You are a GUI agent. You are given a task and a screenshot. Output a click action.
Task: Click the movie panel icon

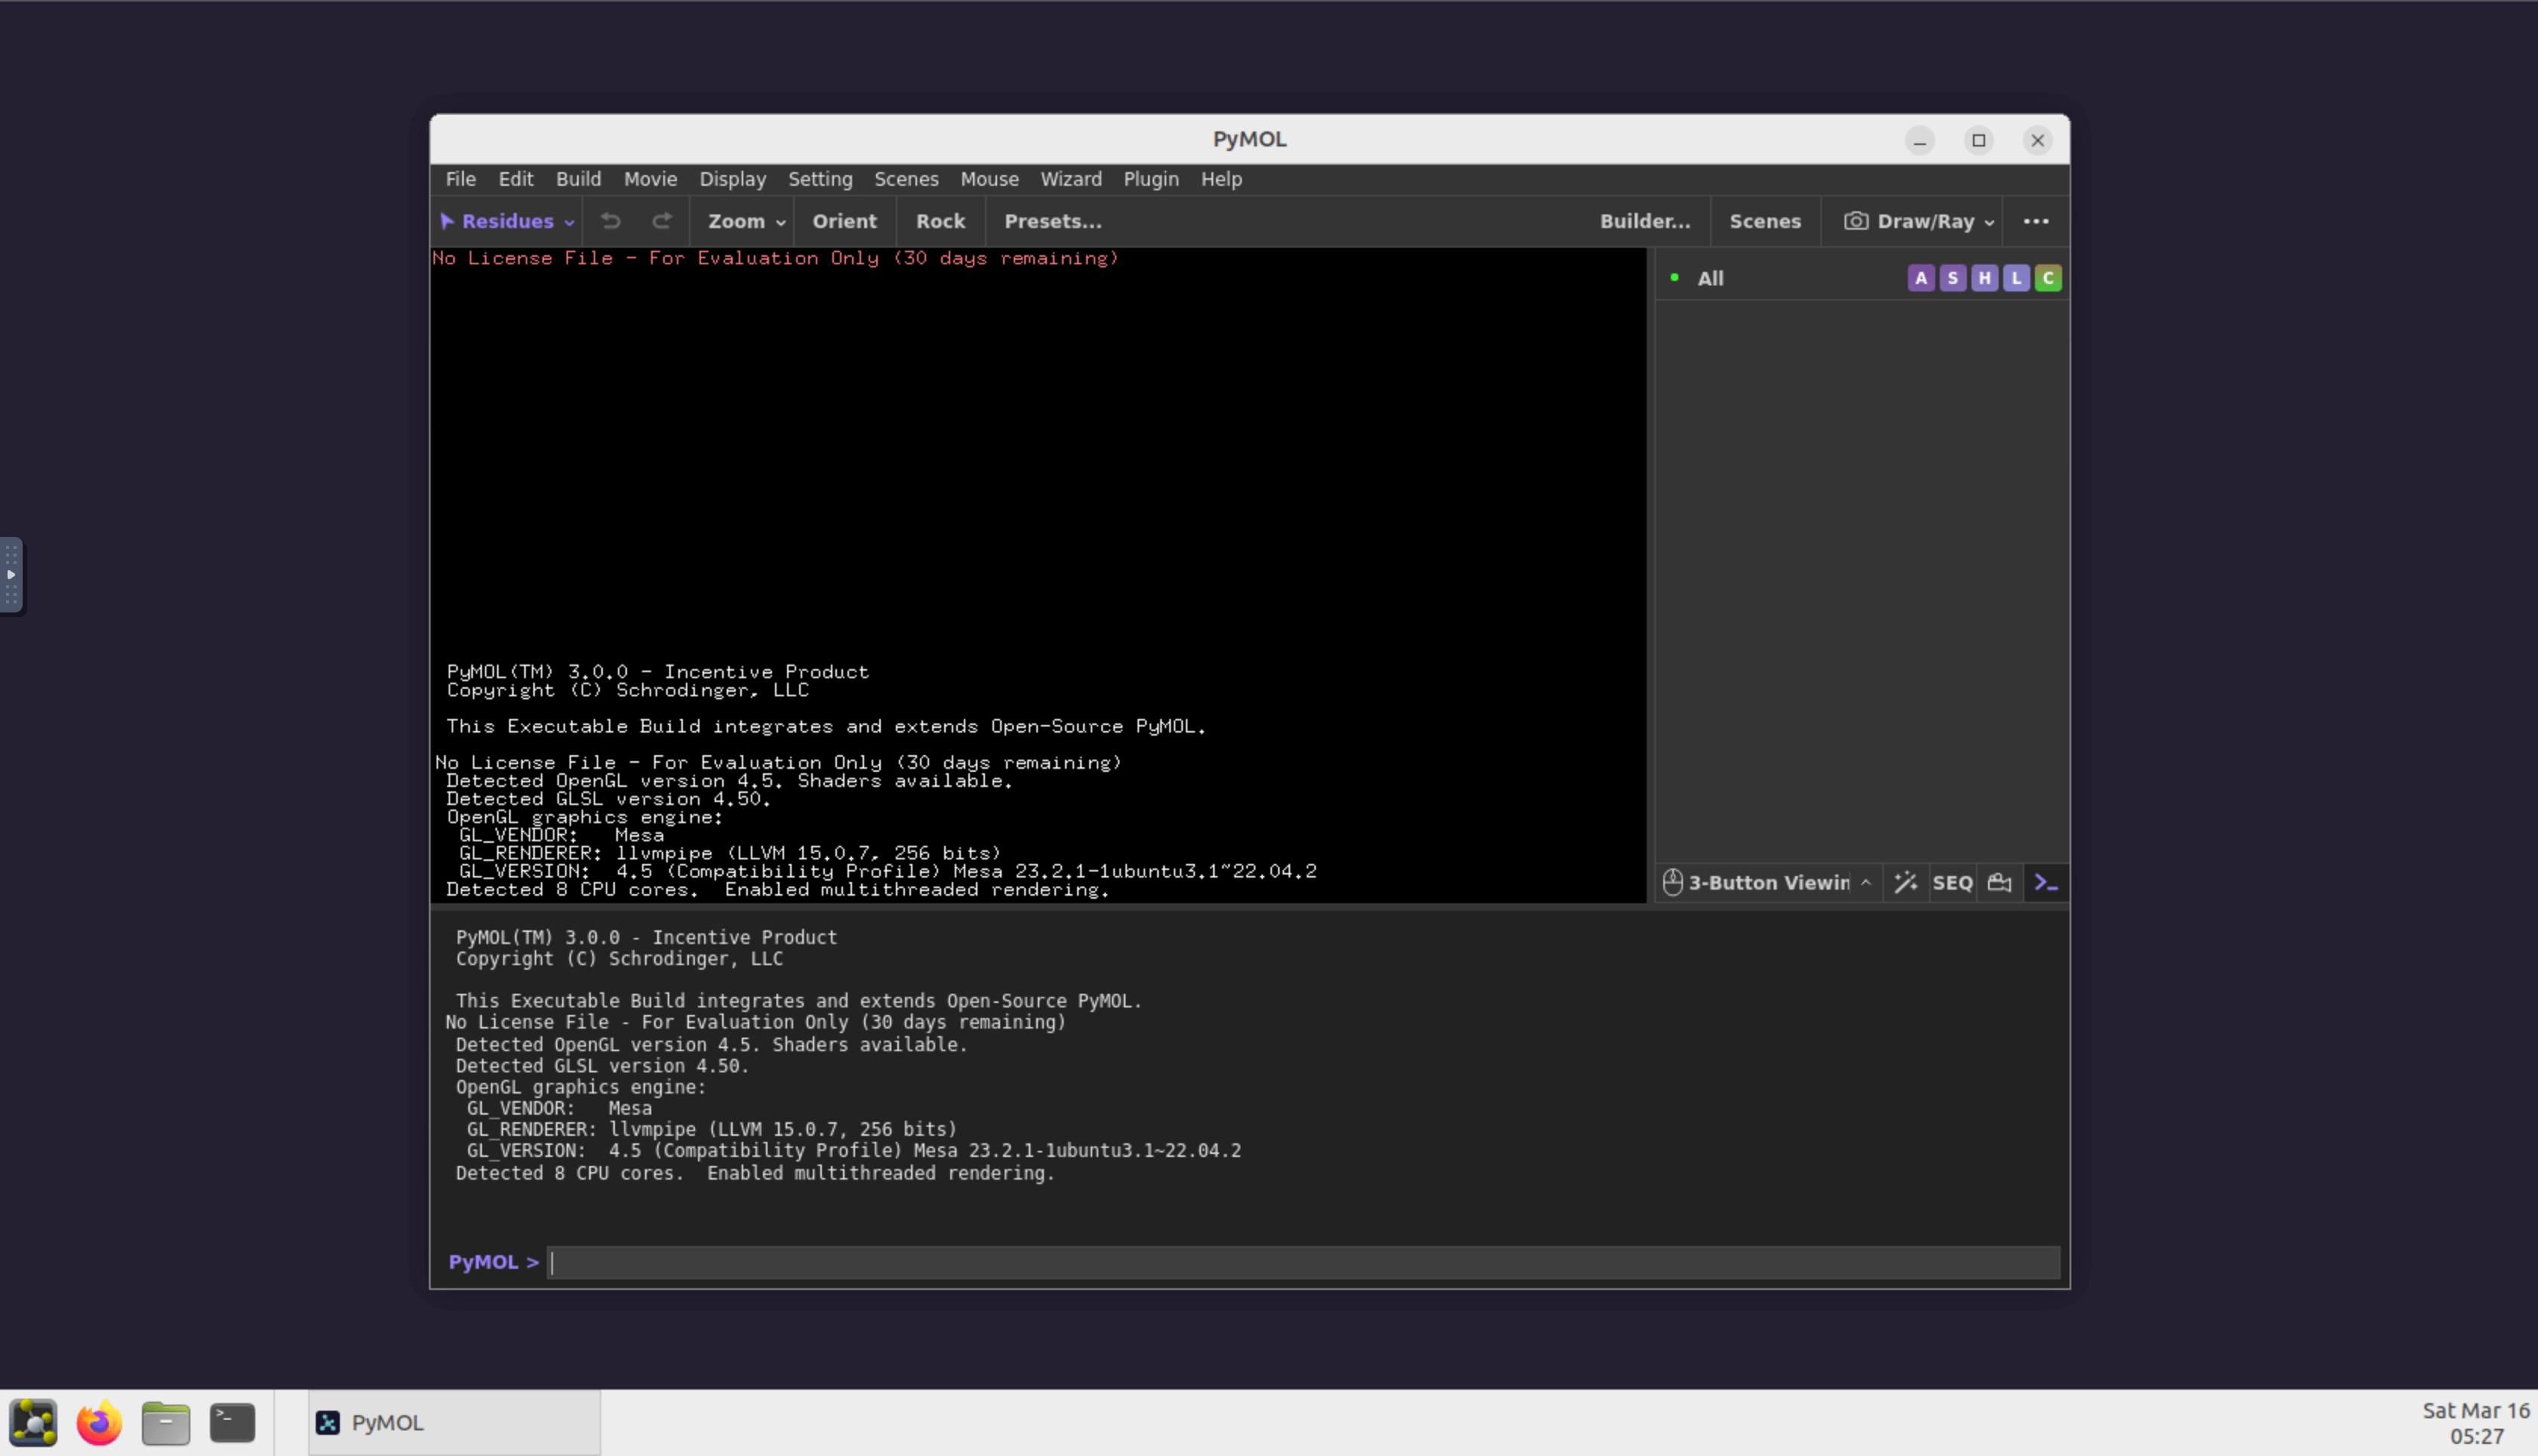(x=1999, y=883)
